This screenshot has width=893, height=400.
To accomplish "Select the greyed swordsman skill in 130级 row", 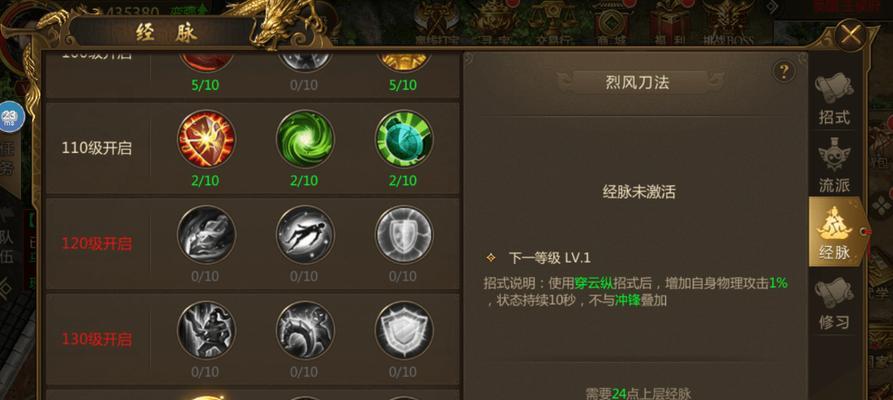I will pyautogui.click(x=206, y=330).
